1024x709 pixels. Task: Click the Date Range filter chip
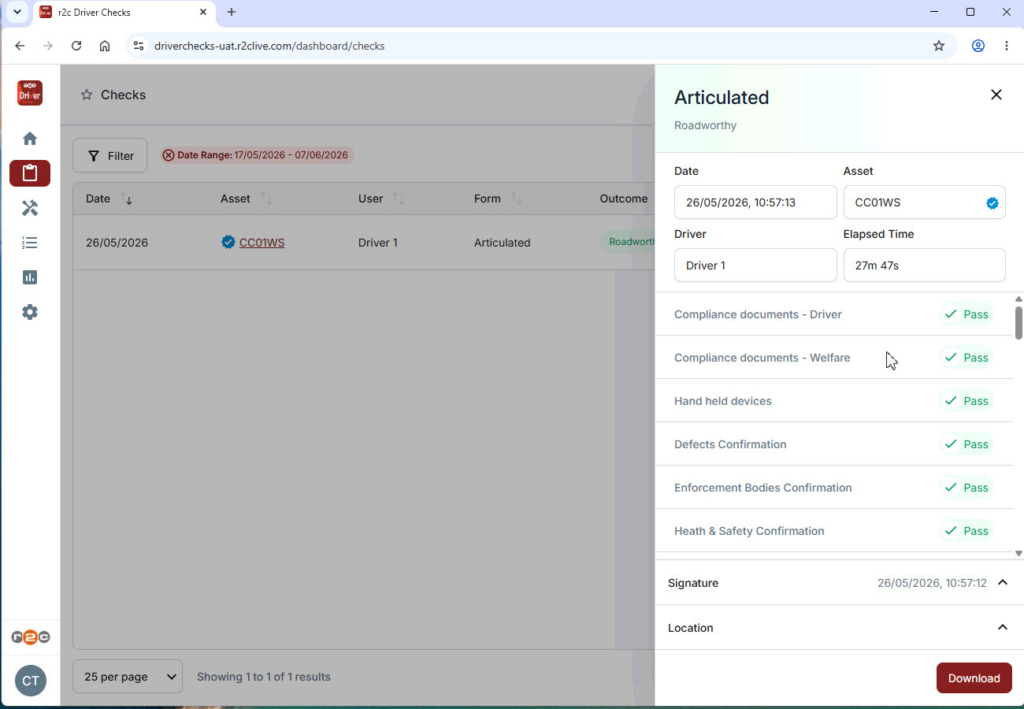coord(257,155)
